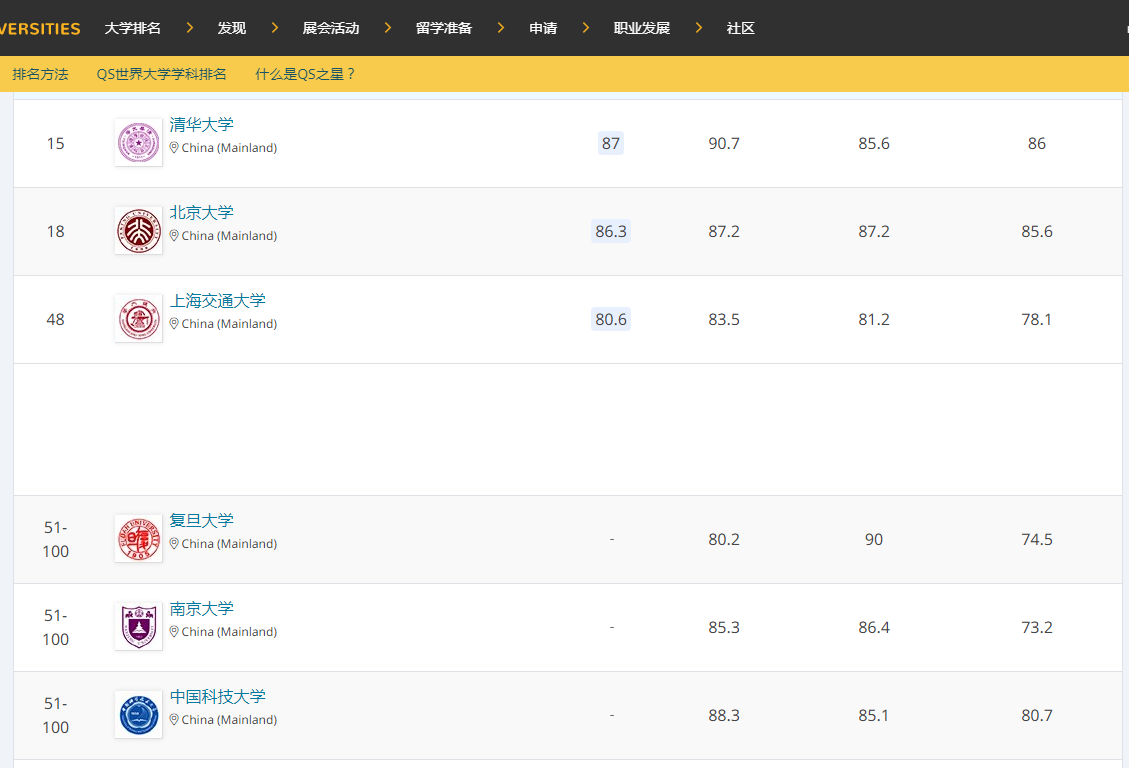The height and width of the screenshot is (768, 1129).
Task: Click the location pin under 复旦大学
Action: pyautogui.click(x=174, y=543)
